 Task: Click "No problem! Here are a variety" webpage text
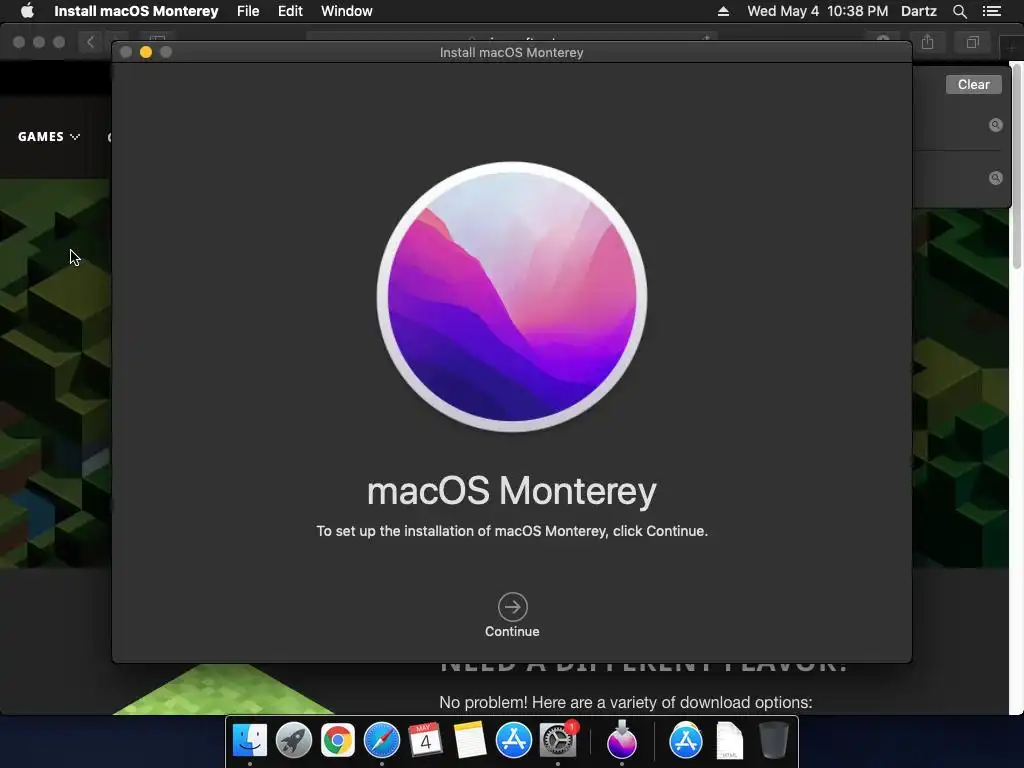626,703
